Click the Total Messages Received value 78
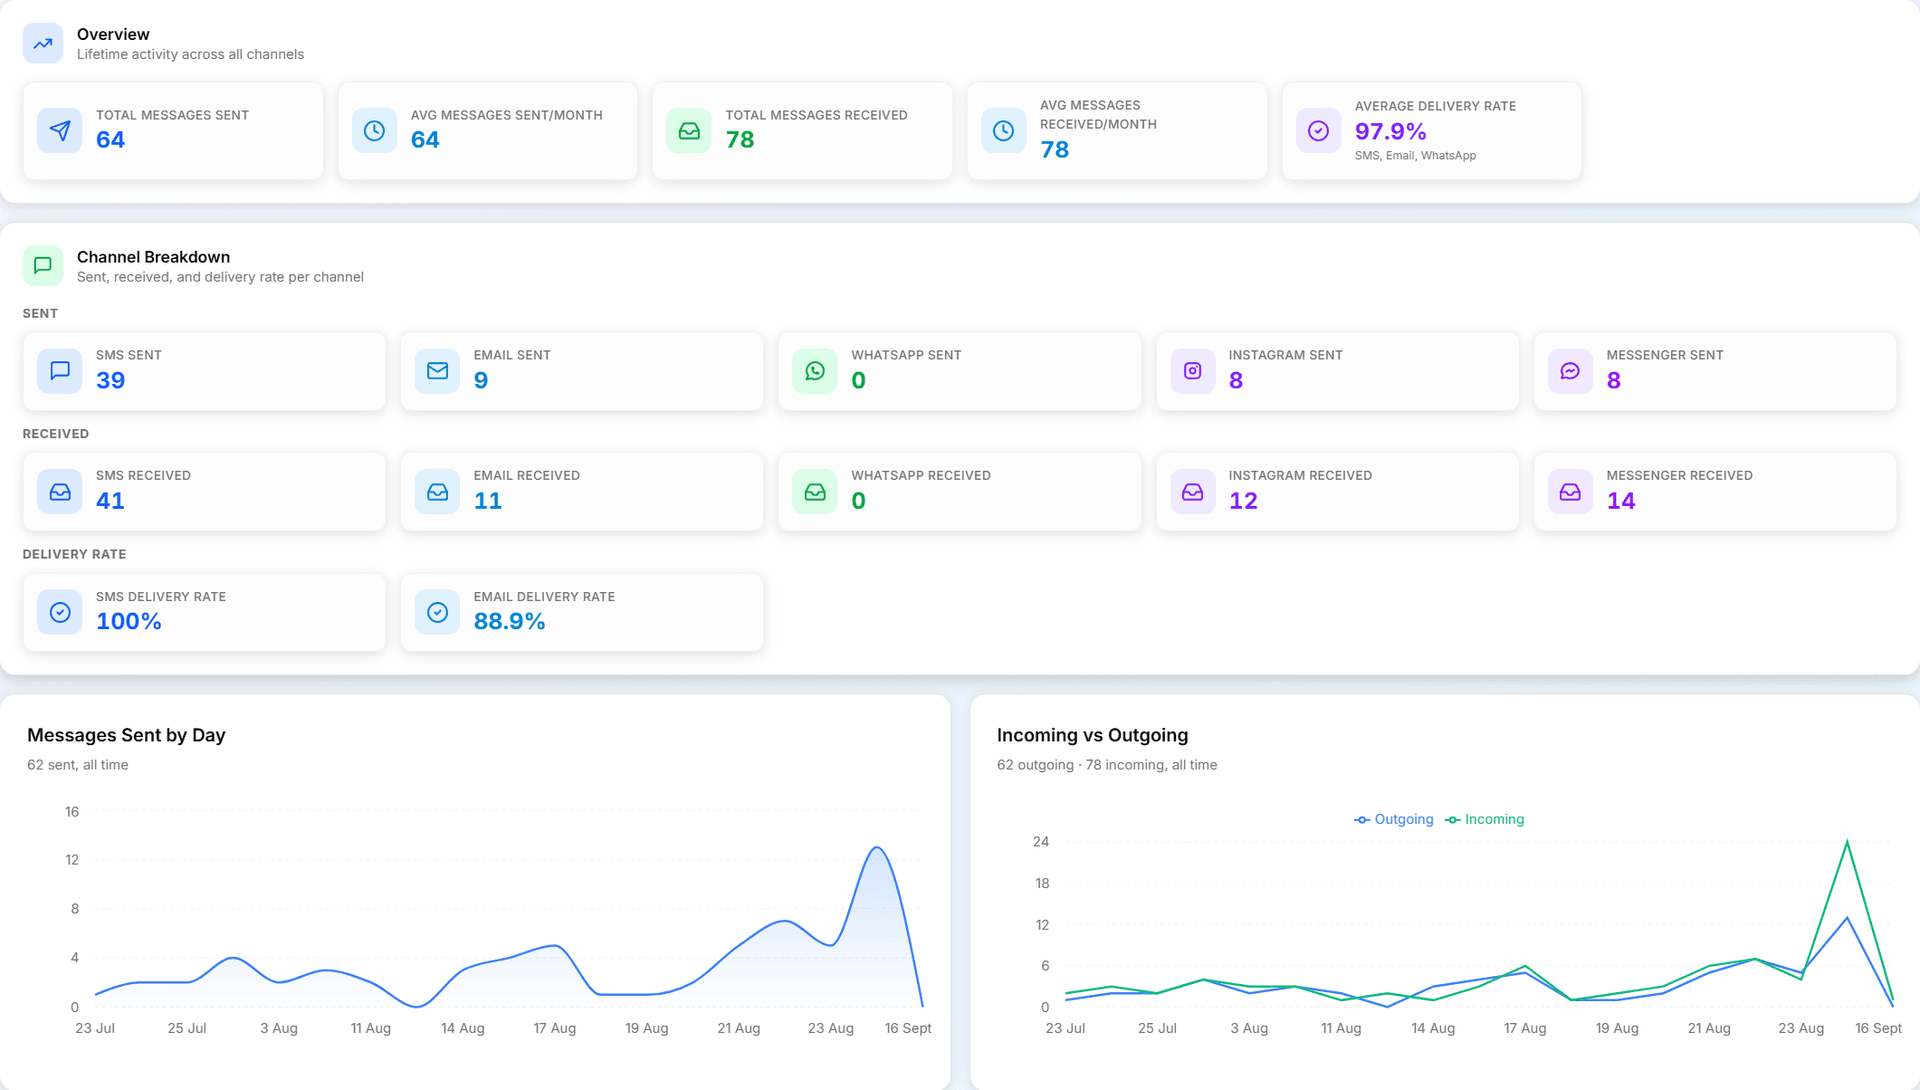 point(740,140)
